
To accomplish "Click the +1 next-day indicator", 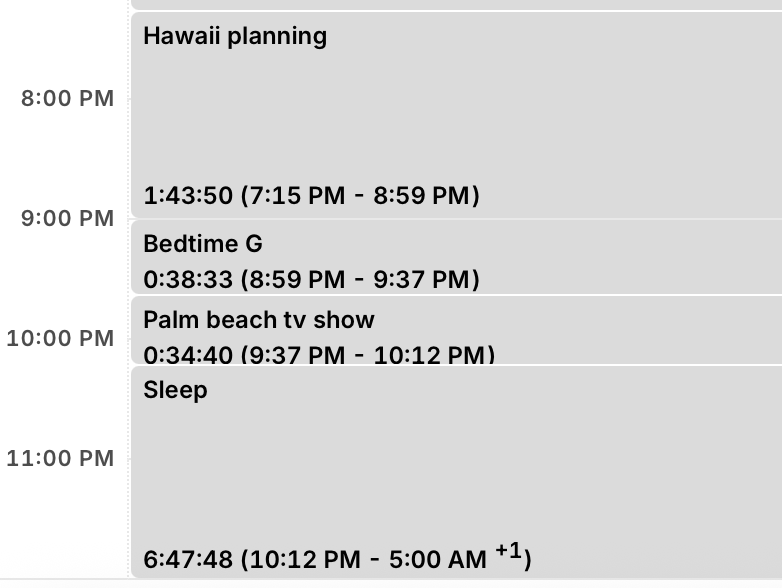I will tap(507, 551).
